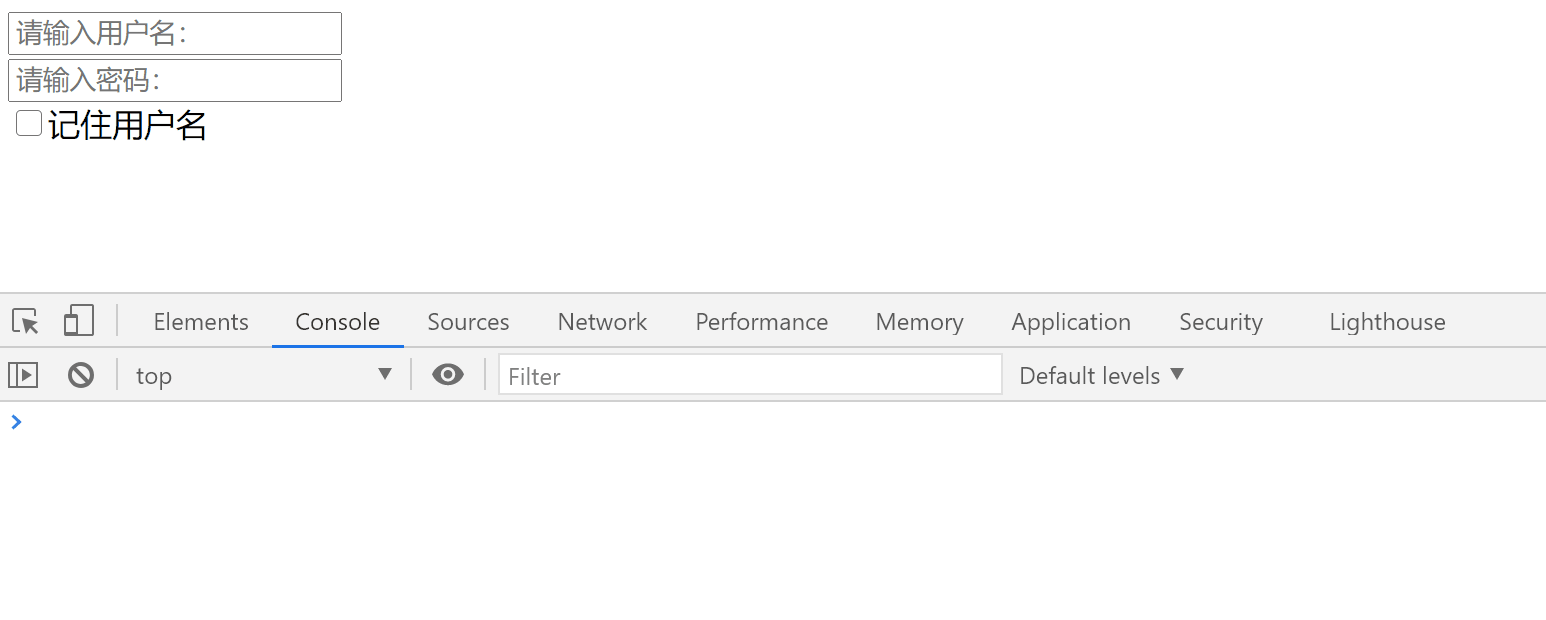Screen dimensions: 1546x620
Task: Show the console sidebar panel
Action: point(23,375)
